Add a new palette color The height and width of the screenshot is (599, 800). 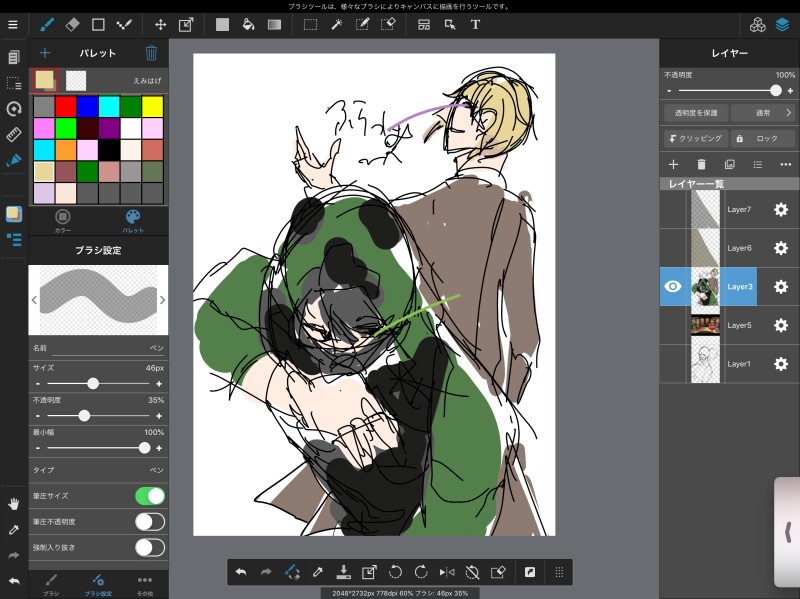point(45,53)
